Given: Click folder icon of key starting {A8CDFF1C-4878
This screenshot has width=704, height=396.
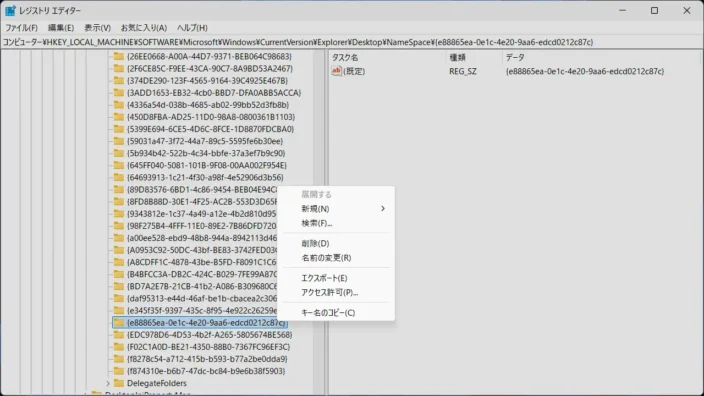Looking at the screenshot, I should point(119,262).
